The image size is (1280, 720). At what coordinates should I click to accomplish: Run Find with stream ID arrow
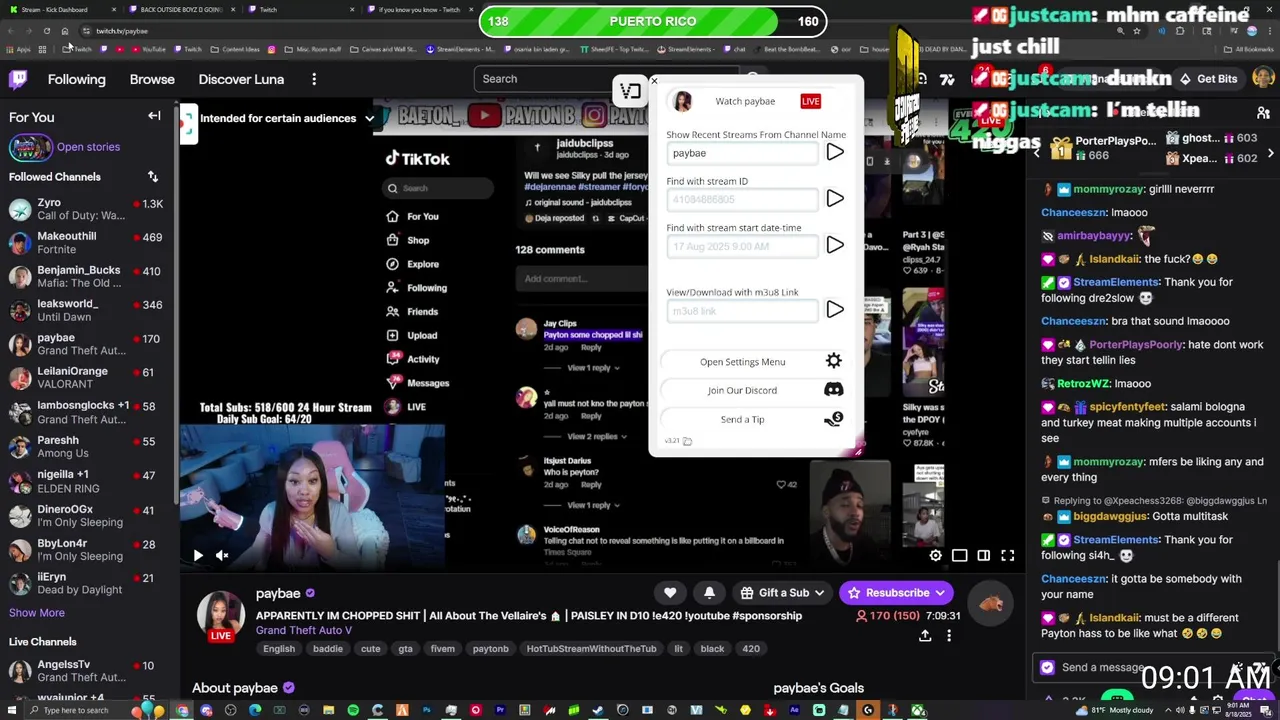pos(835,199)
